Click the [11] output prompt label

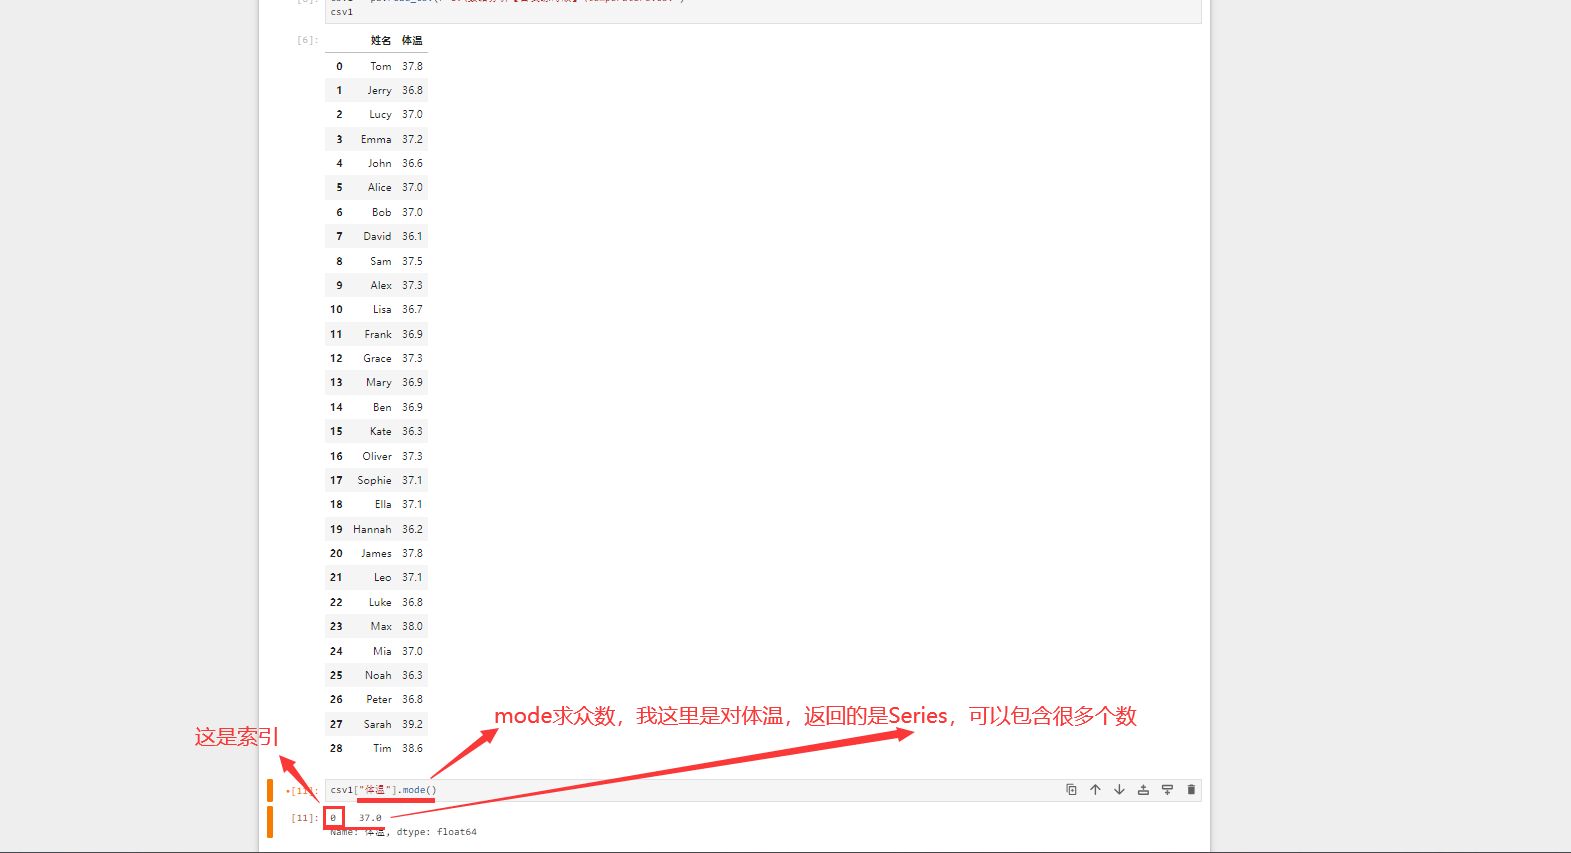pyautogui.click(x=304, y=818)
